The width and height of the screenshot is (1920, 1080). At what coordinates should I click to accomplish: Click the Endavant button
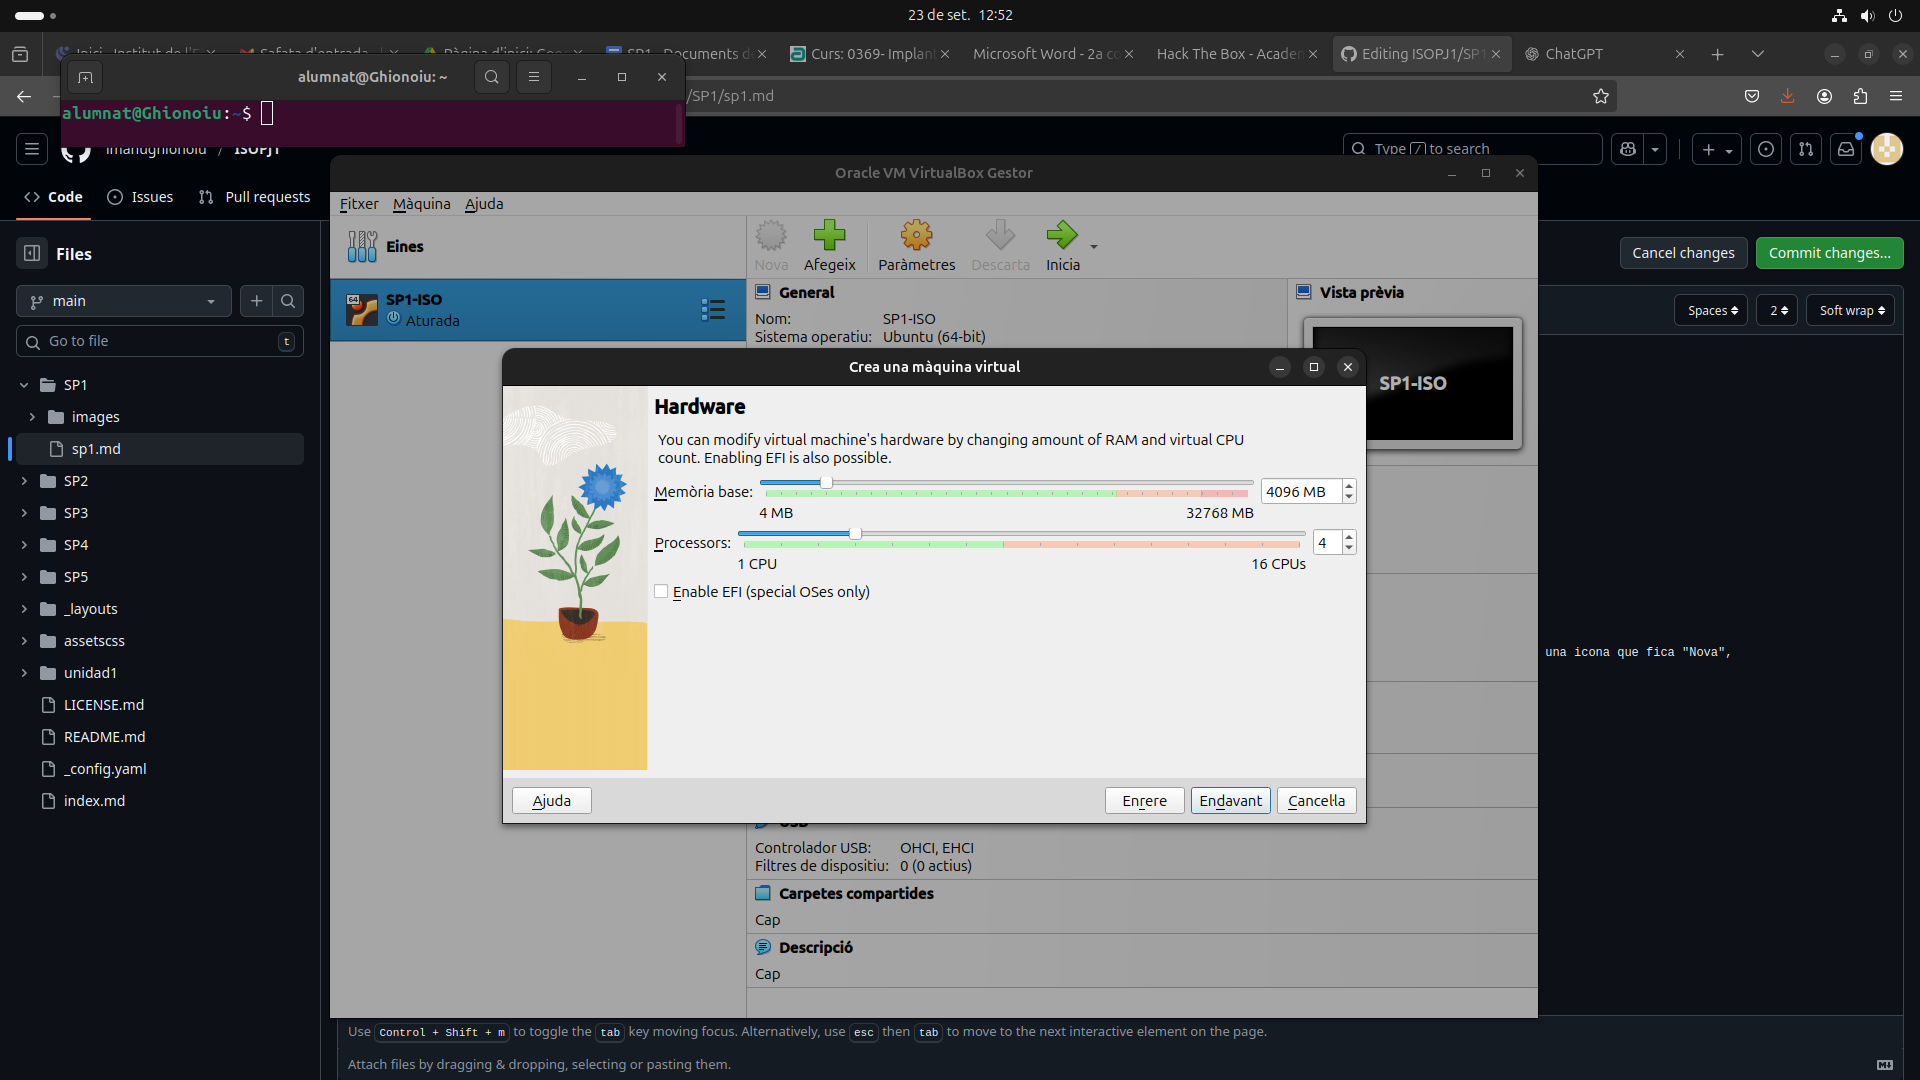click(x=1230, y=801)
